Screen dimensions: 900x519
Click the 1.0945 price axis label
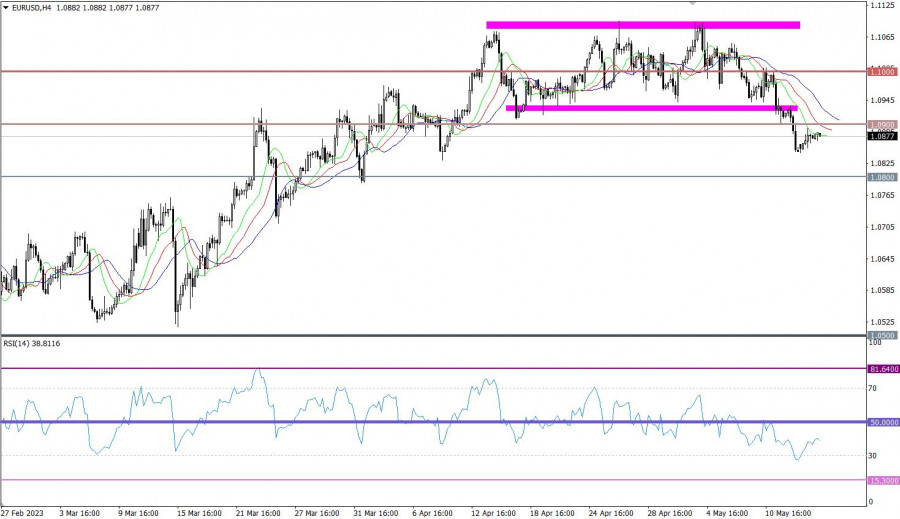click(x=882, y=100)
